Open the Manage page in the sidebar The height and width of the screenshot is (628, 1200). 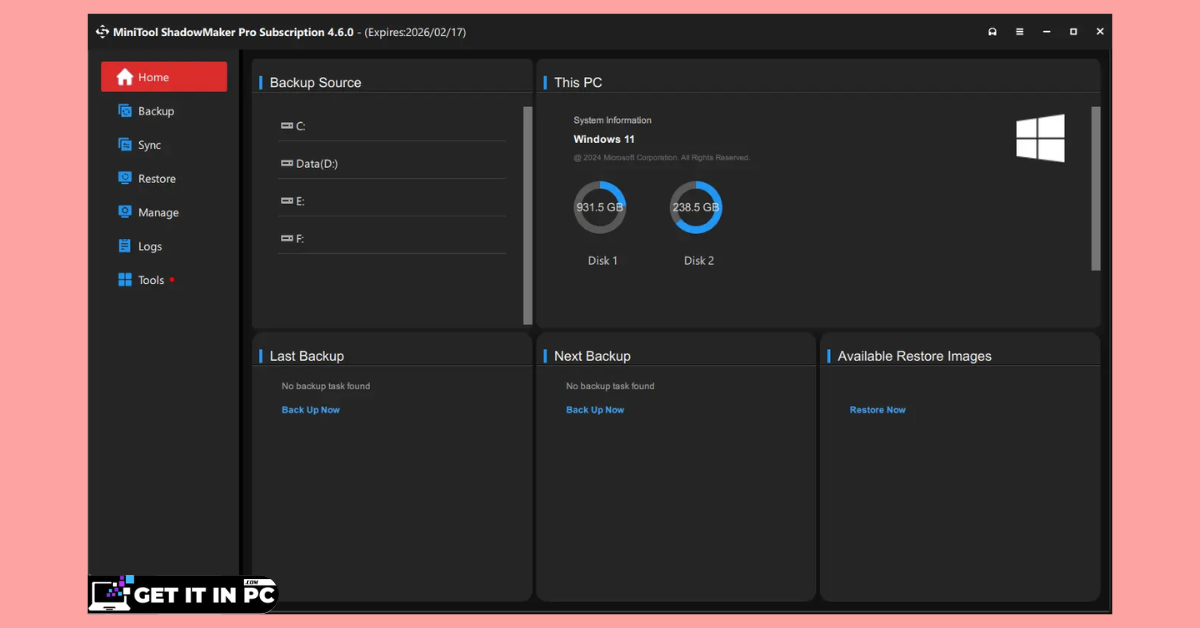coord(164,213)
